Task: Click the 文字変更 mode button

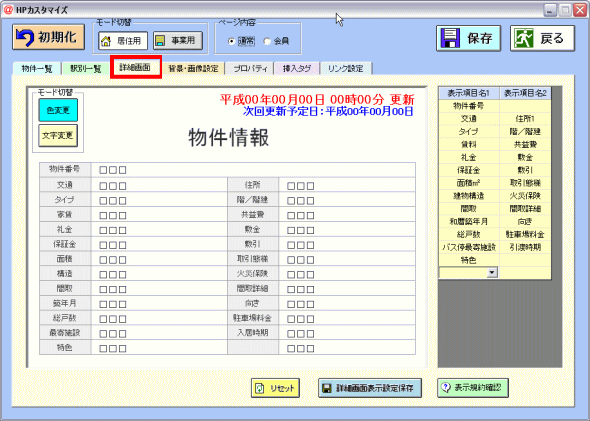Action: coord(58,135)
